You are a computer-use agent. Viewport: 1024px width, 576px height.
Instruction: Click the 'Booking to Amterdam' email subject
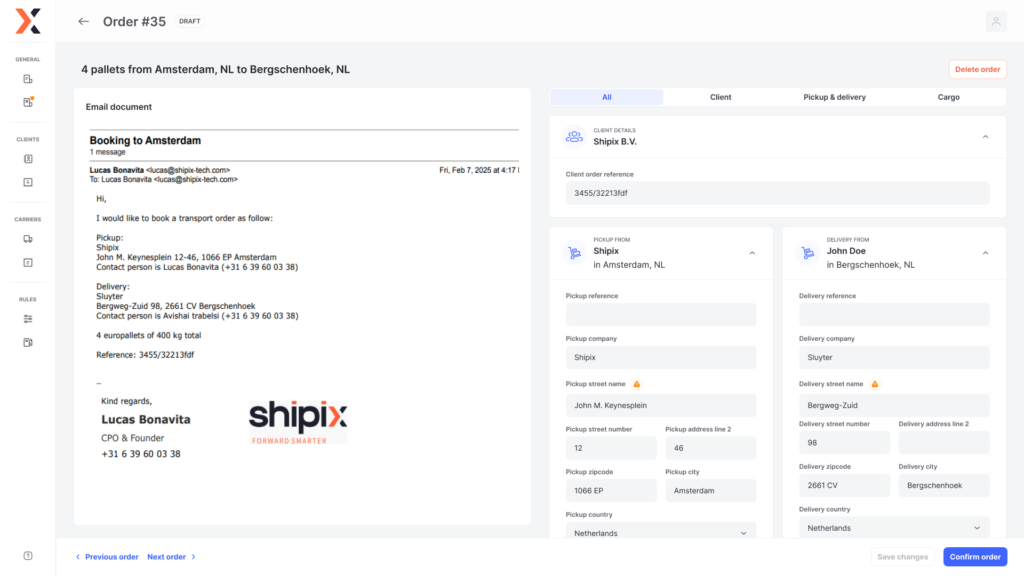[145, 140]
